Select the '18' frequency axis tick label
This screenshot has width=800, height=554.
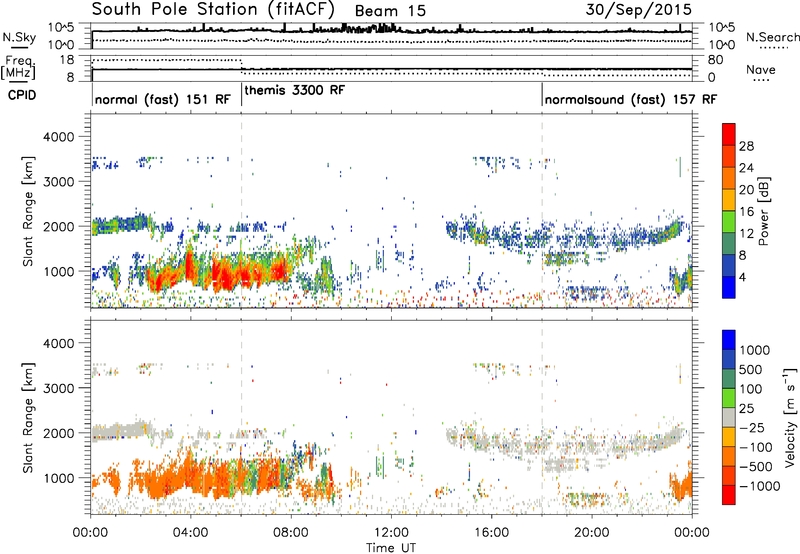coord(67,60)
